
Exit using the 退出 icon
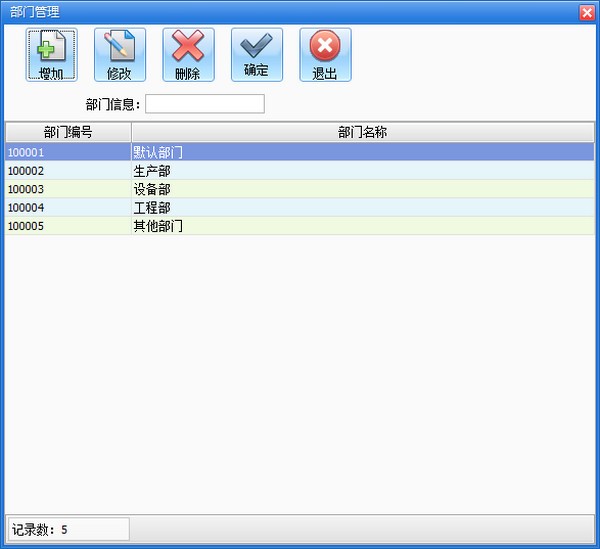tap(325, 55)
